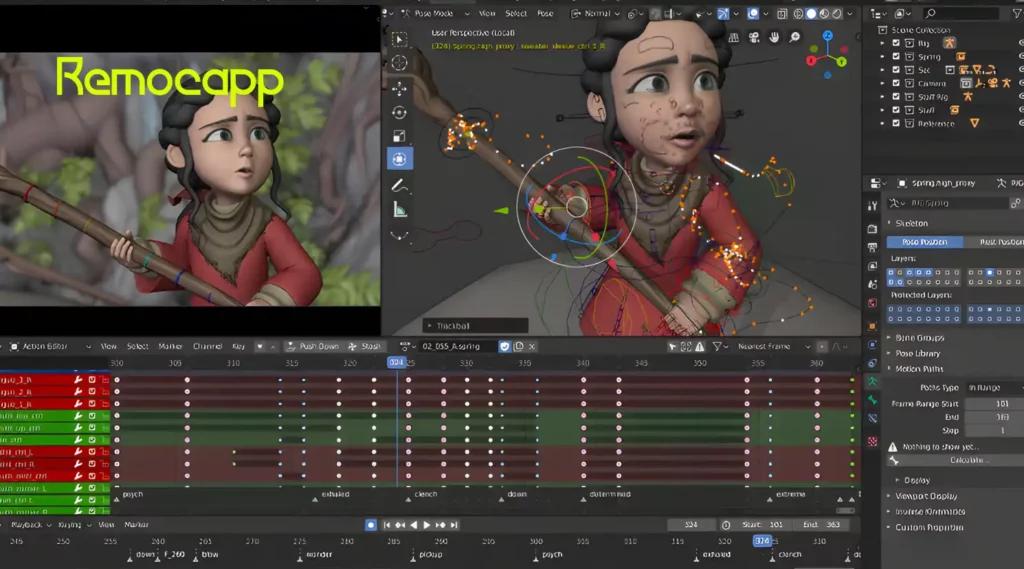Open the Select menu in viewport header
1024x569 pixels.
pyautogui.click(x=516, y=13)
